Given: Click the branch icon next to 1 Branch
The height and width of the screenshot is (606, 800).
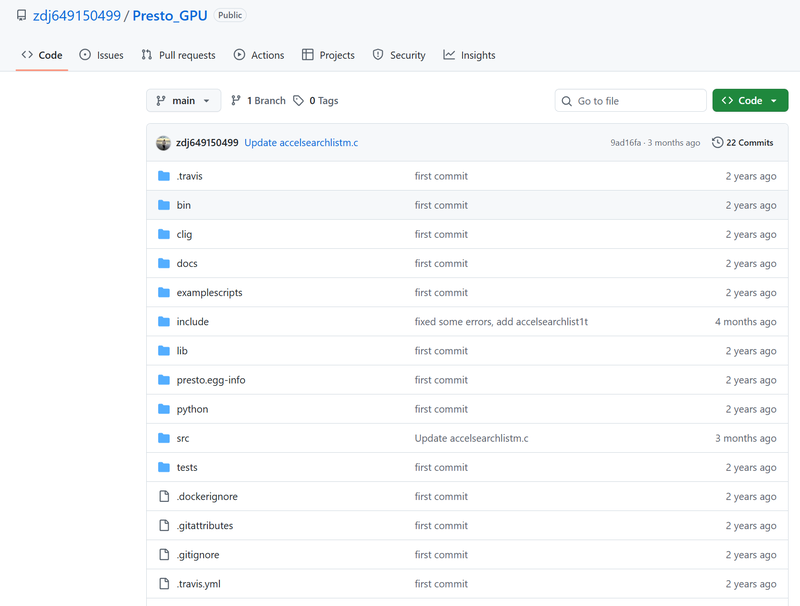Looking at the screenshot, I should [x=236, y=101].
